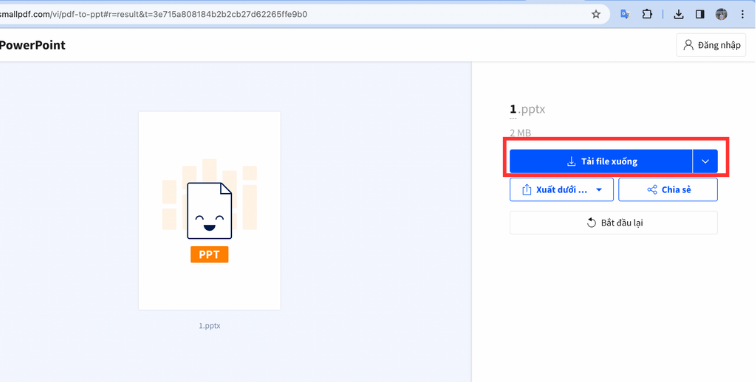
Task: Click Bắt đầu lại to start over
Action: (614, 223)
